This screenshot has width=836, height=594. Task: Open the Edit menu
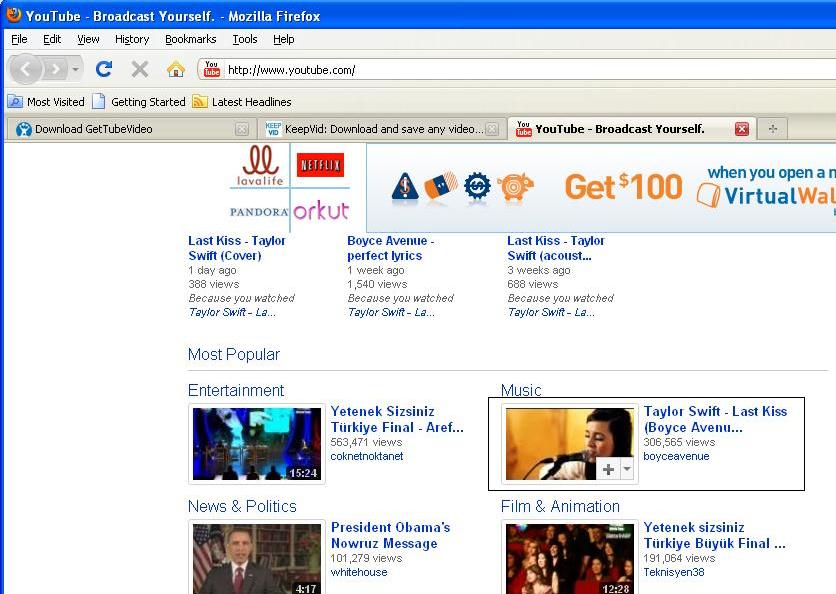[52, 39]
